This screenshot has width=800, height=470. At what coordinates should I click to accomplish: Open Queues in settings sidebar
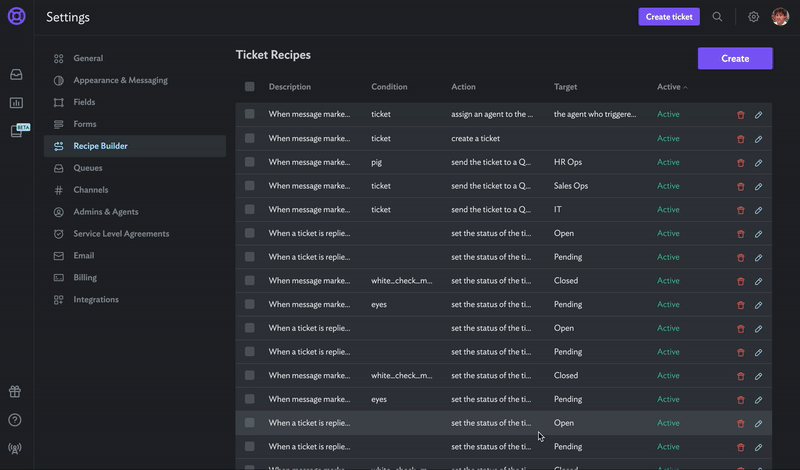pos(88,168)
